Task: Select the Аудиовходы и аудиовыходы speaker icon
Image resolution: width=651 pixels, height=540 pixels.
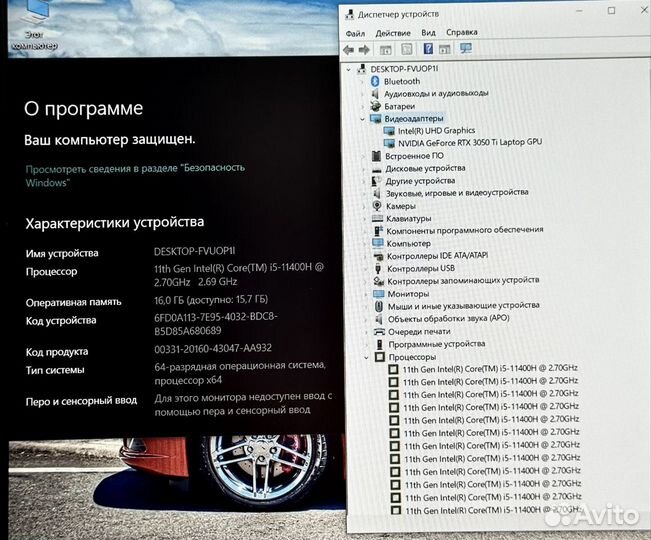Action: [x=375, y=93]
